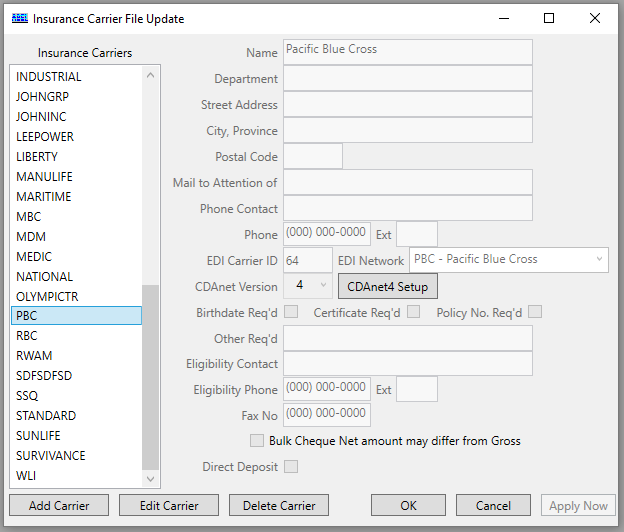The image size is (624, 532).
Task: Select JOHNINC in the carrier list
Action: click(76, 116)
